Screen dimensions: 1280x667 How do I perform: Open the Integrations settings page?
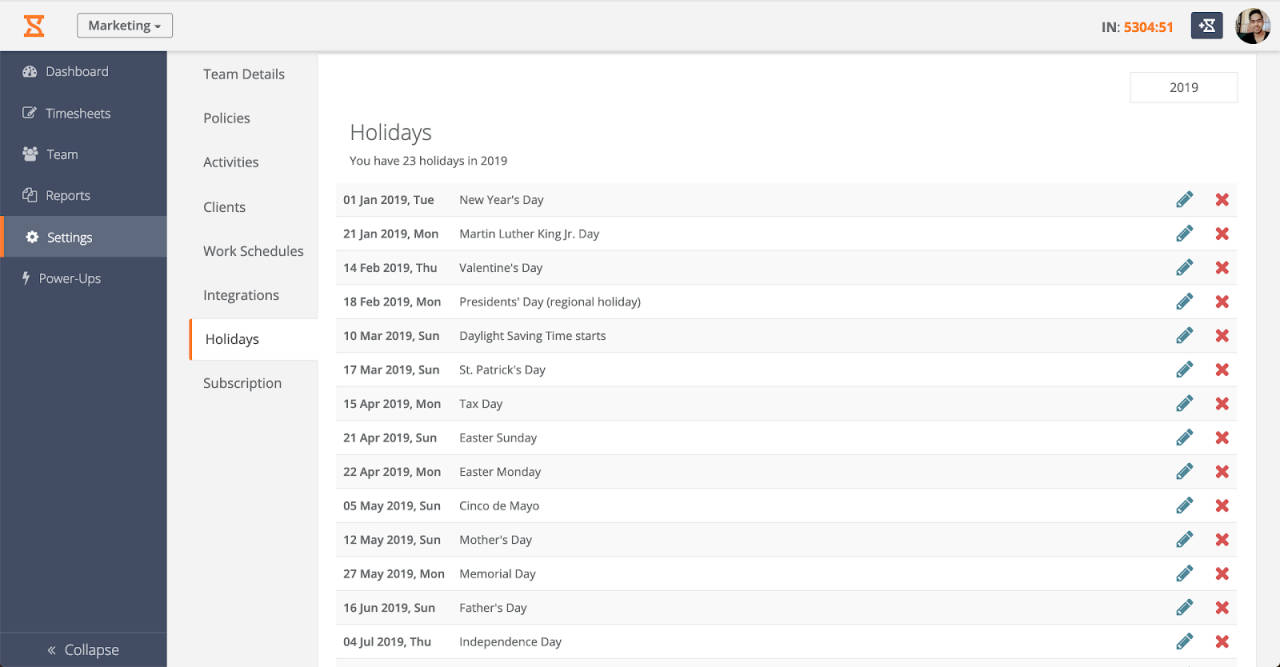[x=241, y=295]
